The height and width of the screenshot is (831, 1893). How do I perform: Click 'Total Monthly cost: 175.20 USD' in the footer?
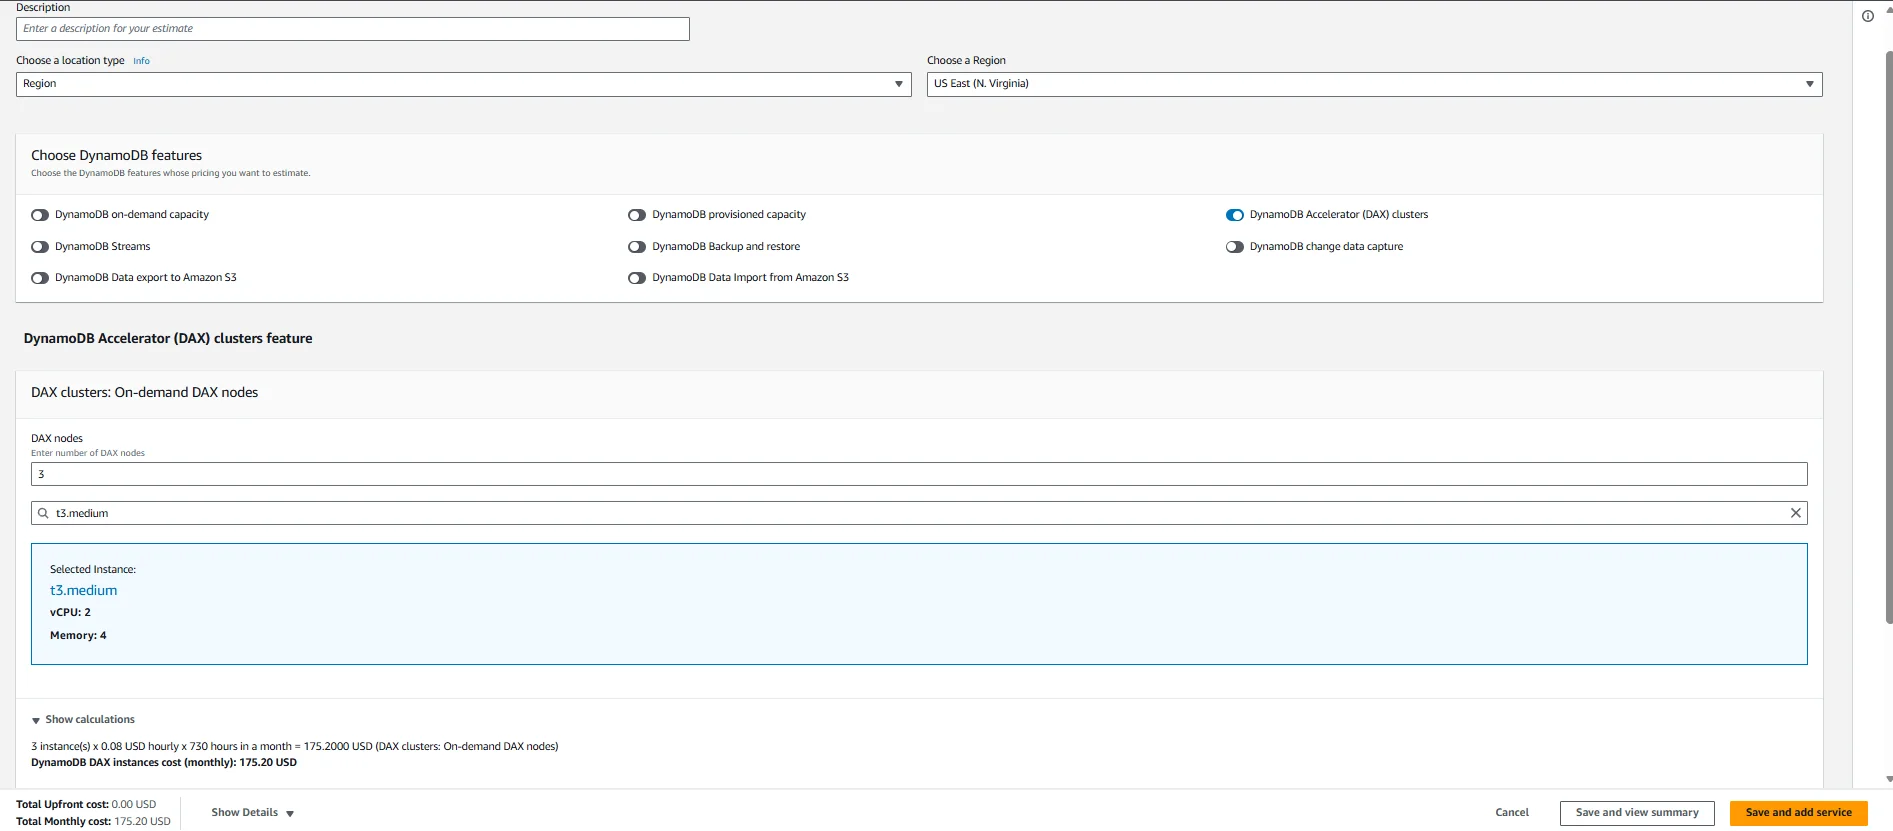point(93,822)
